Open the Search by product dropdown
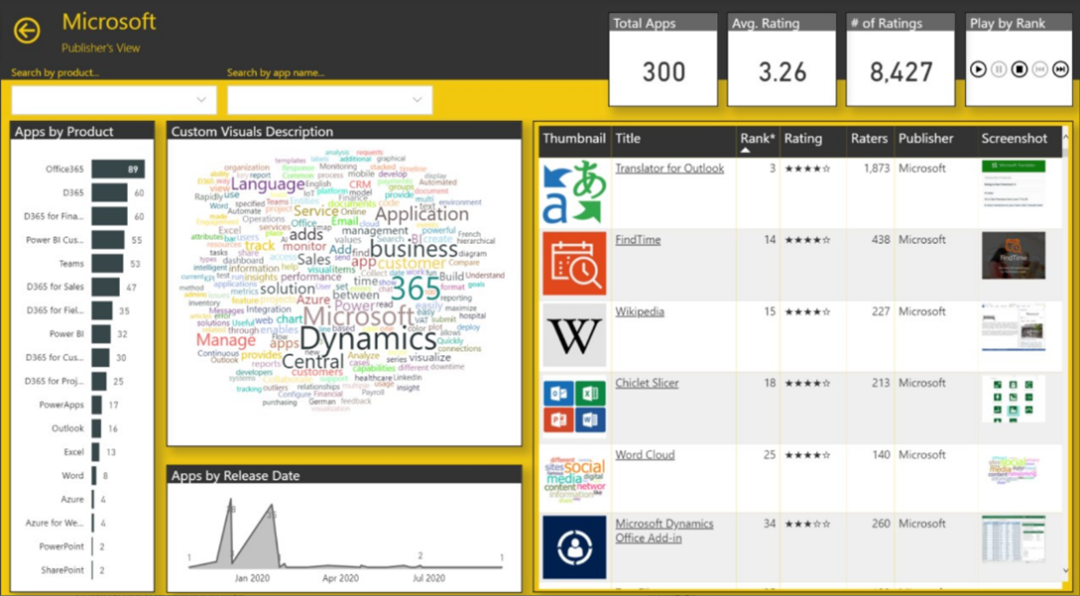Screen dimensions: 1080x596 pyautogui.click(x=114, y=100)
